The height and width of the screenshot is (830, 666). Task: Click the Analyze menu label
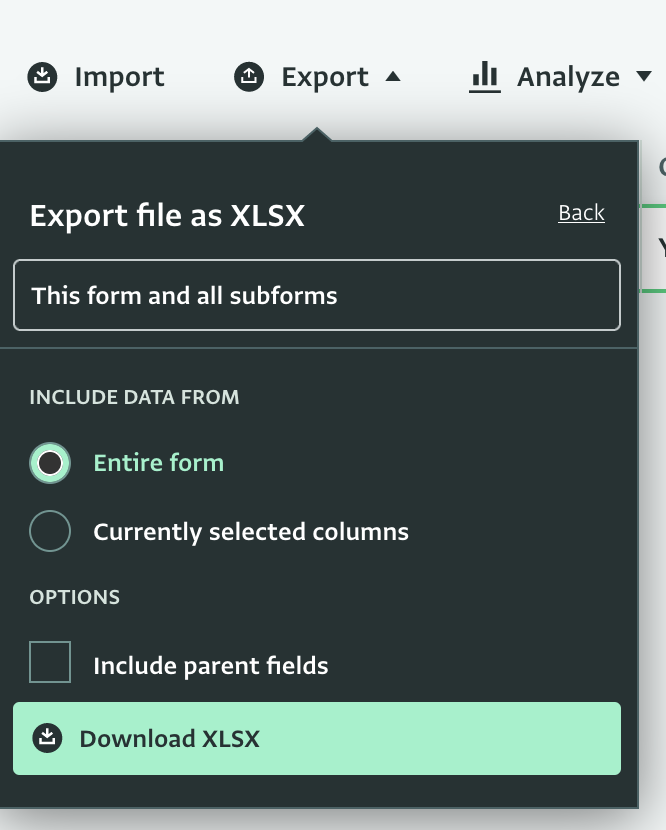point(568,77)
